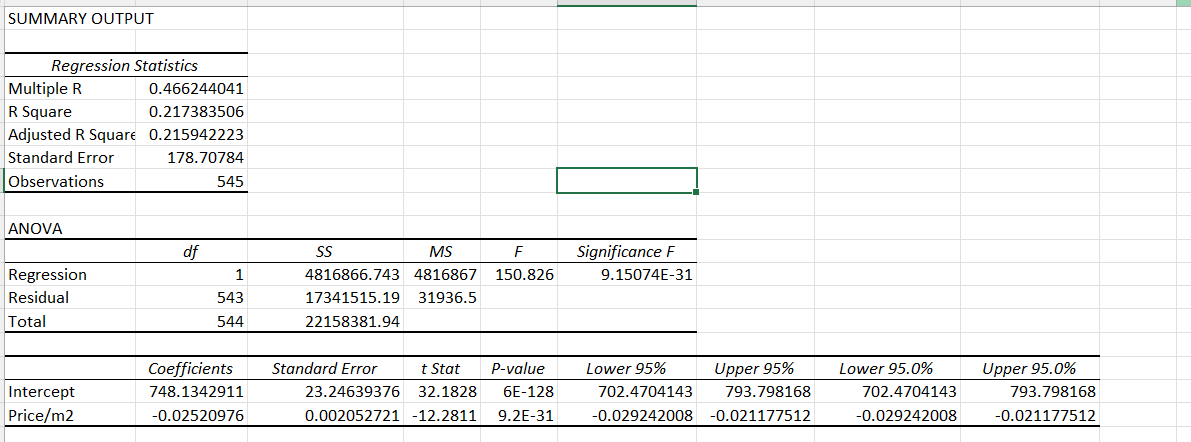
Task: Click the Significance F header
Action: pos(626,251)
